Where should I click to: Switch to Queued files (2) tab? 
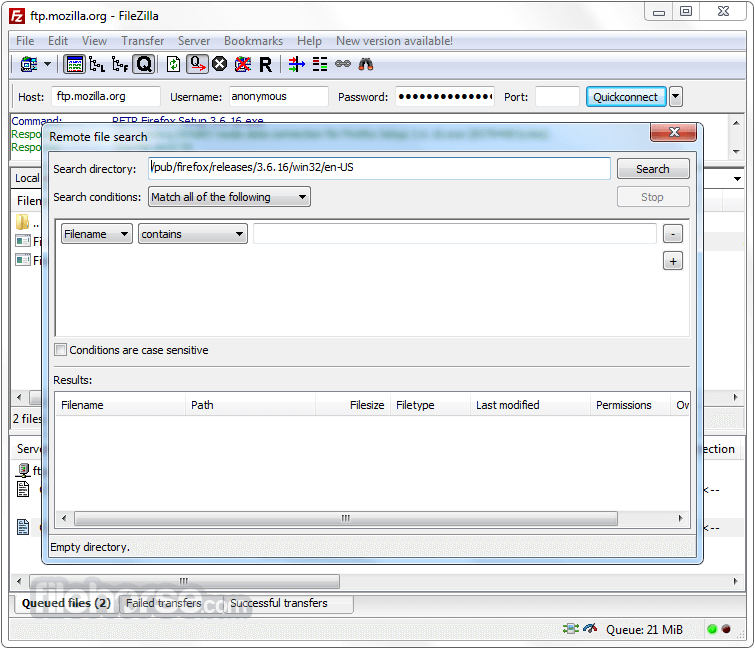click(x=66, y=603)
